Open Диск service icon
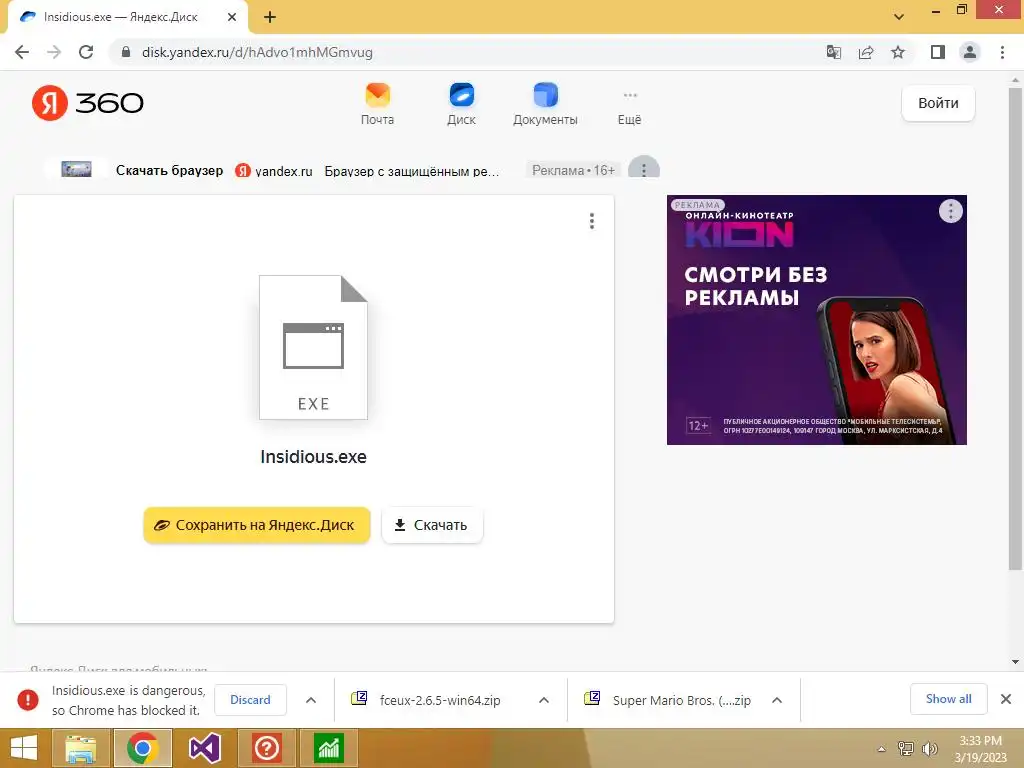Viewport: 1024px width, 768px height. (462, 104)
